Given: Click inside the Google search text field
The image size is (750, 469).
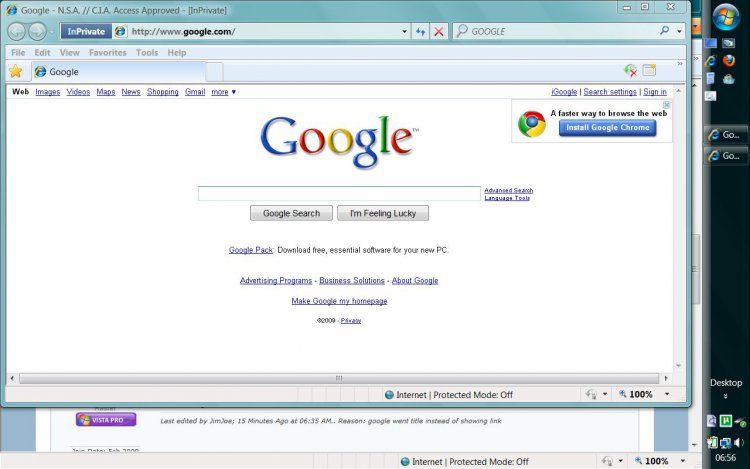Looking at the screenshot, I should tap(339, 194).
